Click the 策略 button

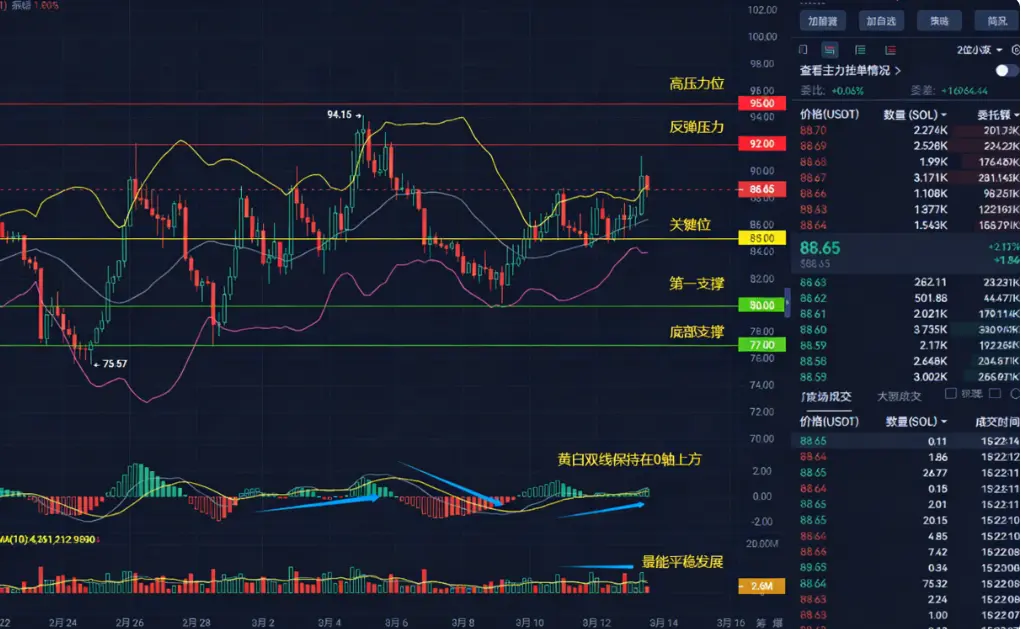939,21
